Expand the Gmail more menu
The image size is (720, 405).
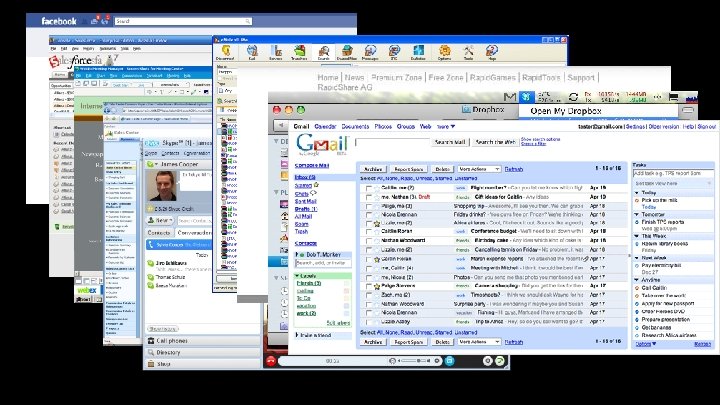click(x=446, y=126)
